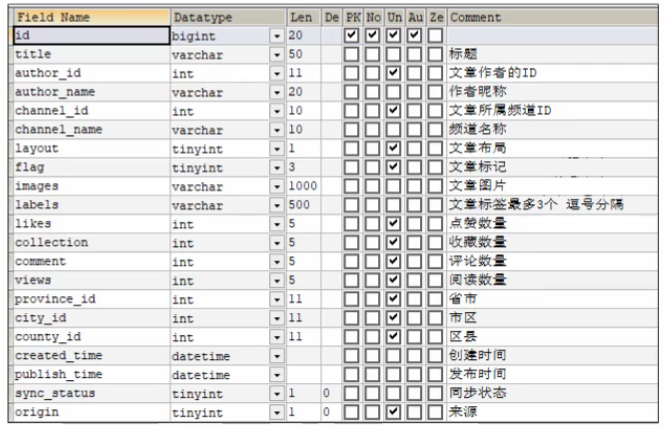Select the city_id field name cell
The image size is (670, 430).
coord(92,318)
